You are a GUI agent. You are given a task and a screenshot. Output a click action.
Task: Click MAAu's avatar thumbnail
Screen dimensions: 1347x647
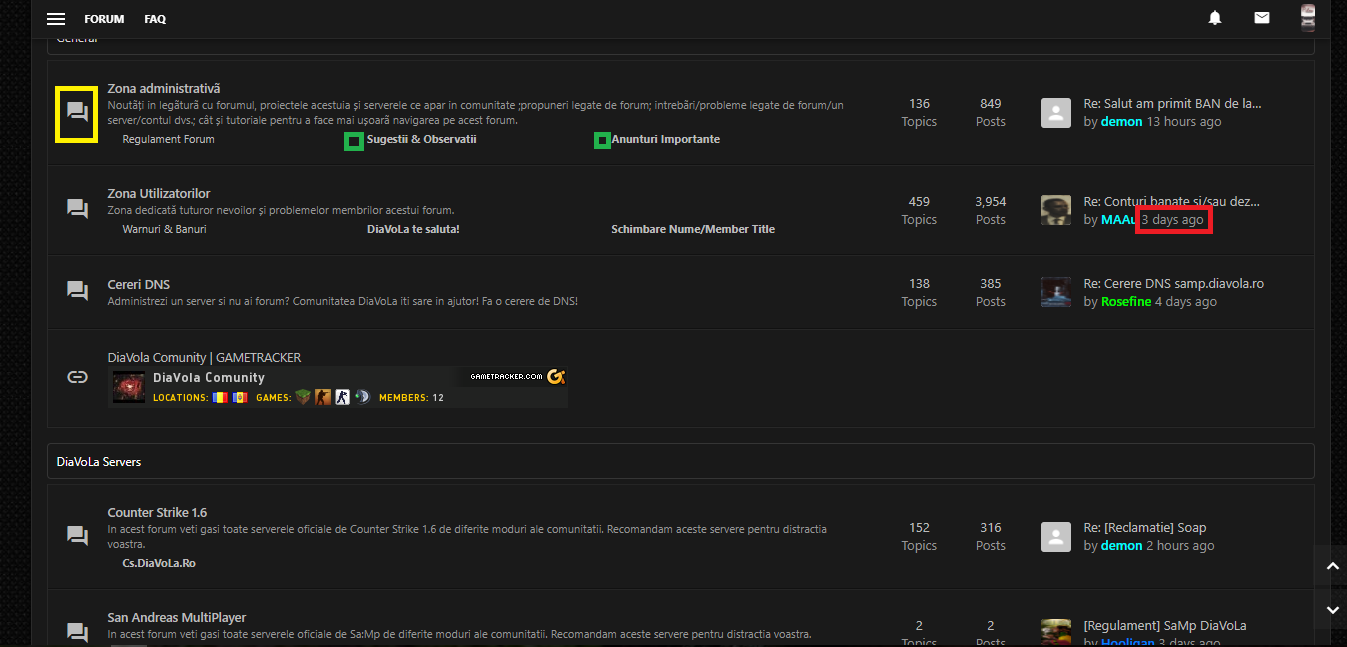(1055, 209)
